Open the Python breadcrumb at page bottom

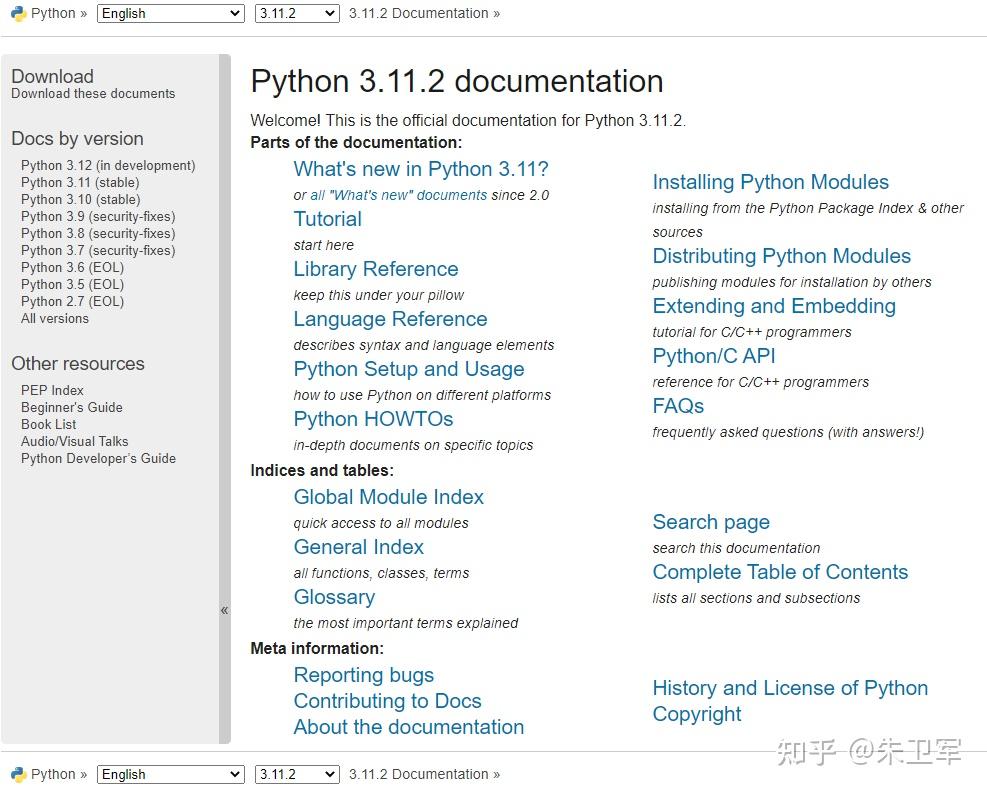[52, 773]
